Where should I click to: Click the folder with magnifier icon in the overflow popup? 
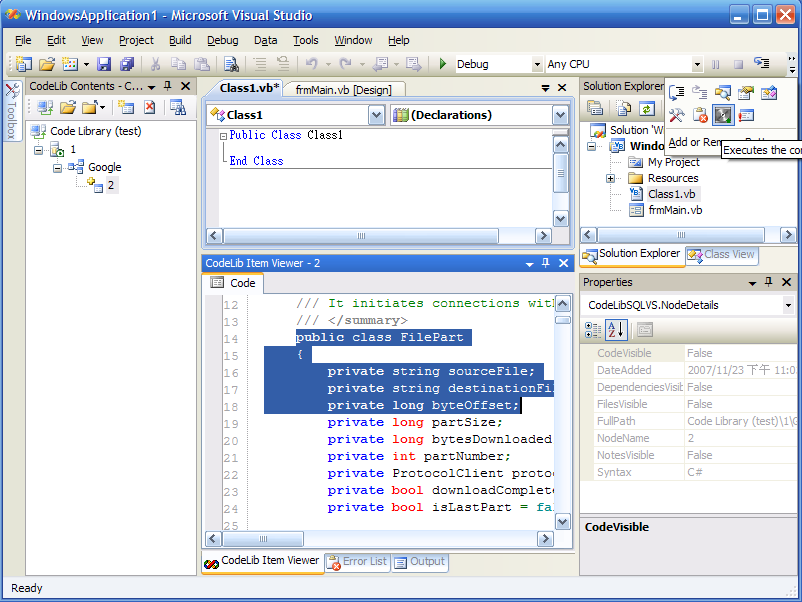click(722, 93)
